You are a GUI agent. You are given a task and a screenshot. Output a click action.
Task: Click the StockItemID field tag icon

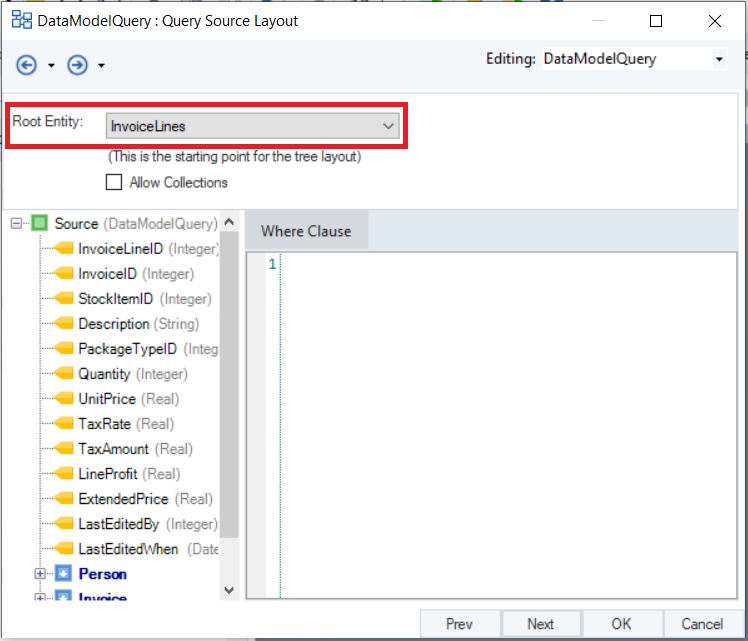[x=63, y=298]
